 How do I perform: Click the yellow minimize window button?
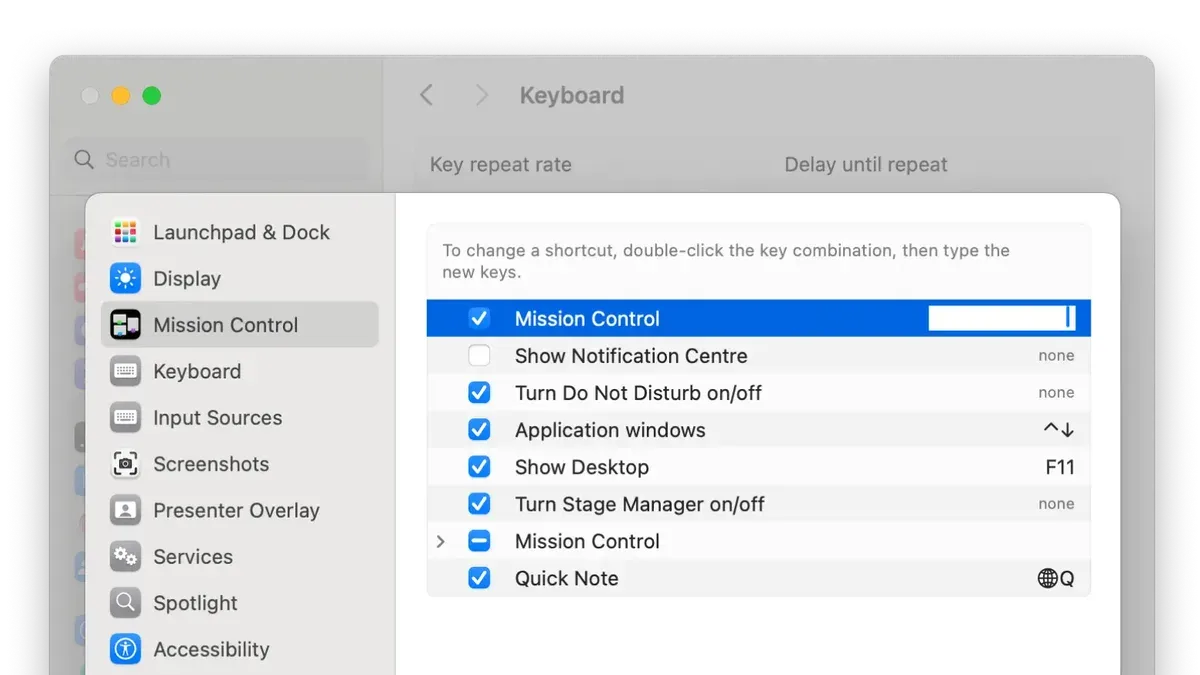(121, 96)
